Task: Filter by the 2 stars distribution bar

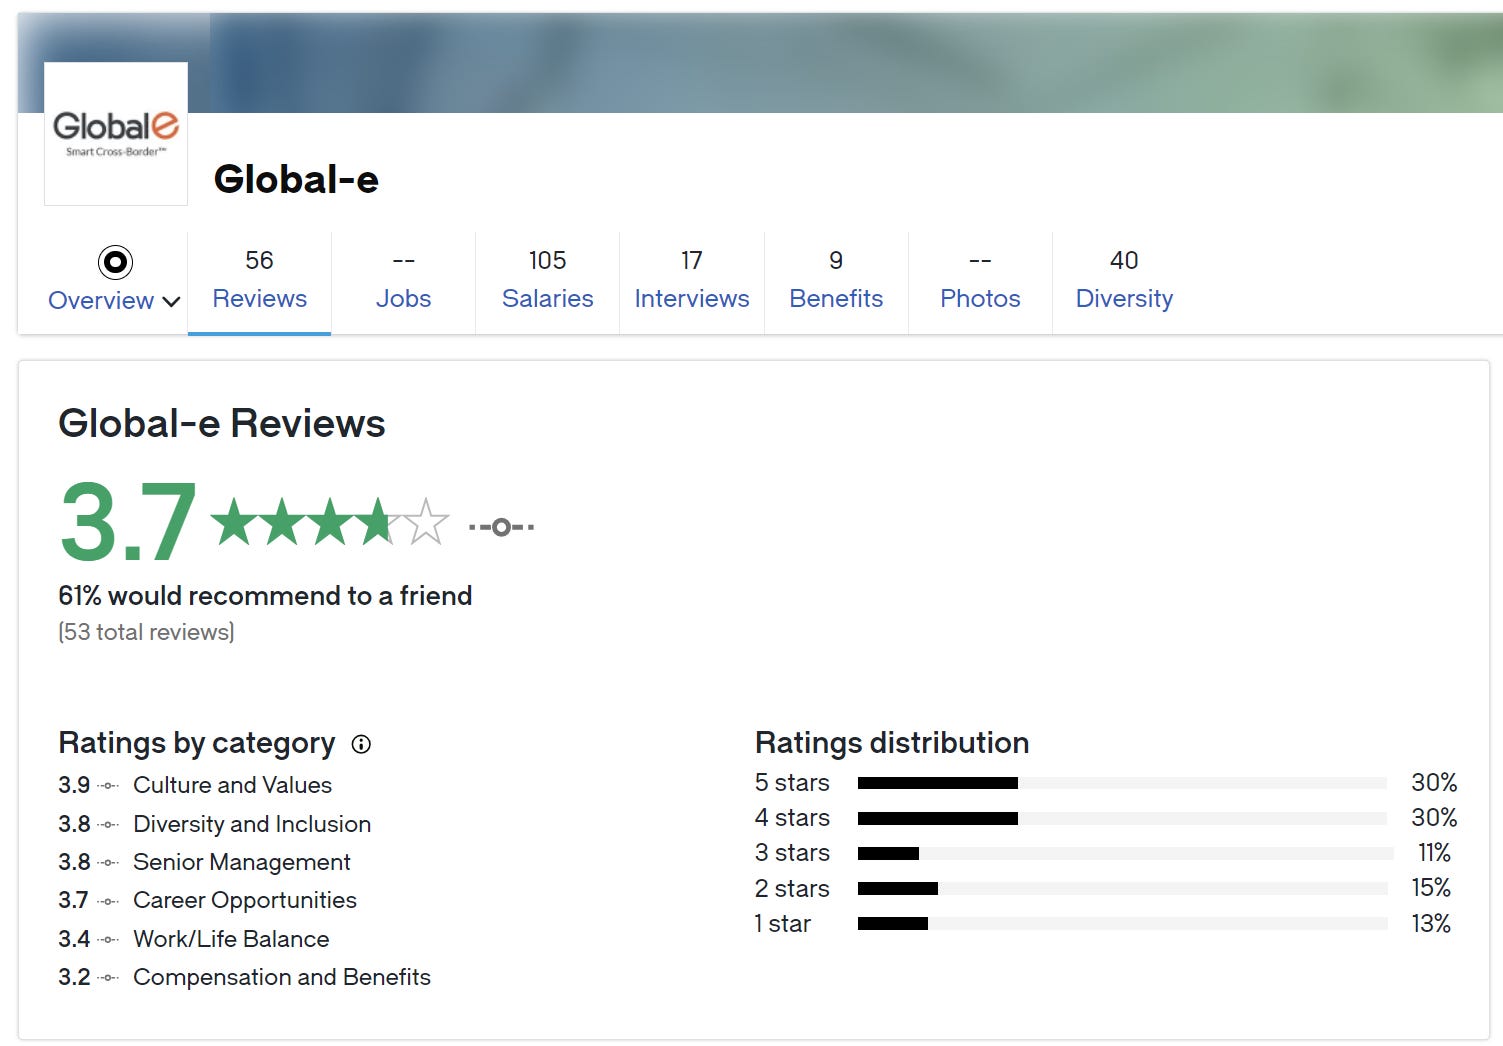Action: pos(1122,888)
